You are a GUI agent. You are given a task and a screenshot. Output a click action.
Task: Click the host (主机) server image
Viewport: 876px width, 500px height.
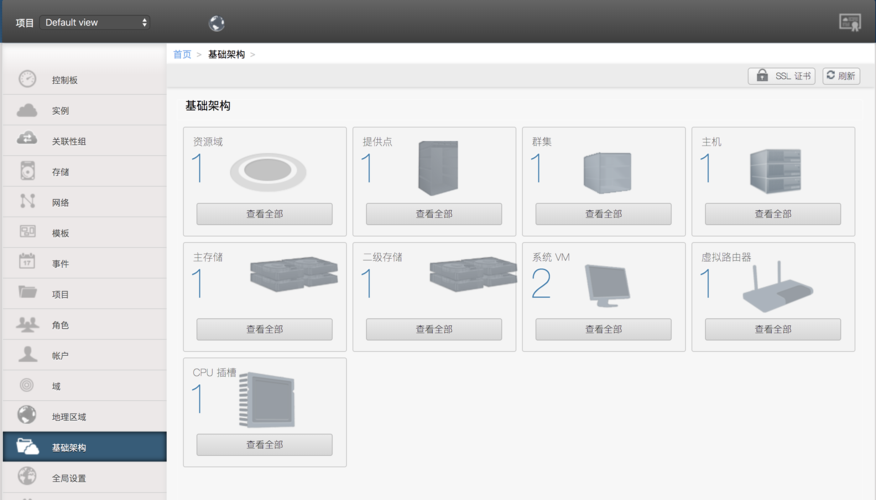click(775, 171)
